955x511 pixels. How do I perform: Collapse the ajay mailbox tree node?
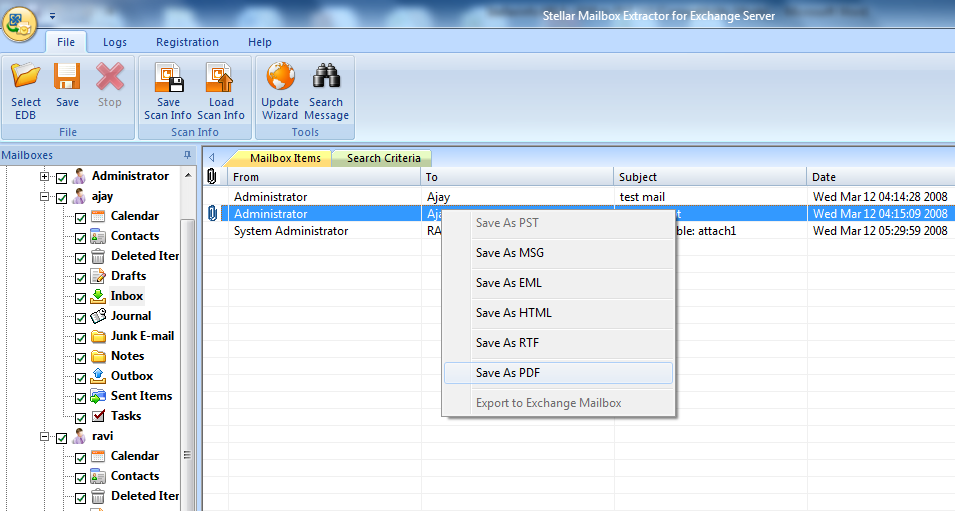pyautogui.click(x=44, y=197)
